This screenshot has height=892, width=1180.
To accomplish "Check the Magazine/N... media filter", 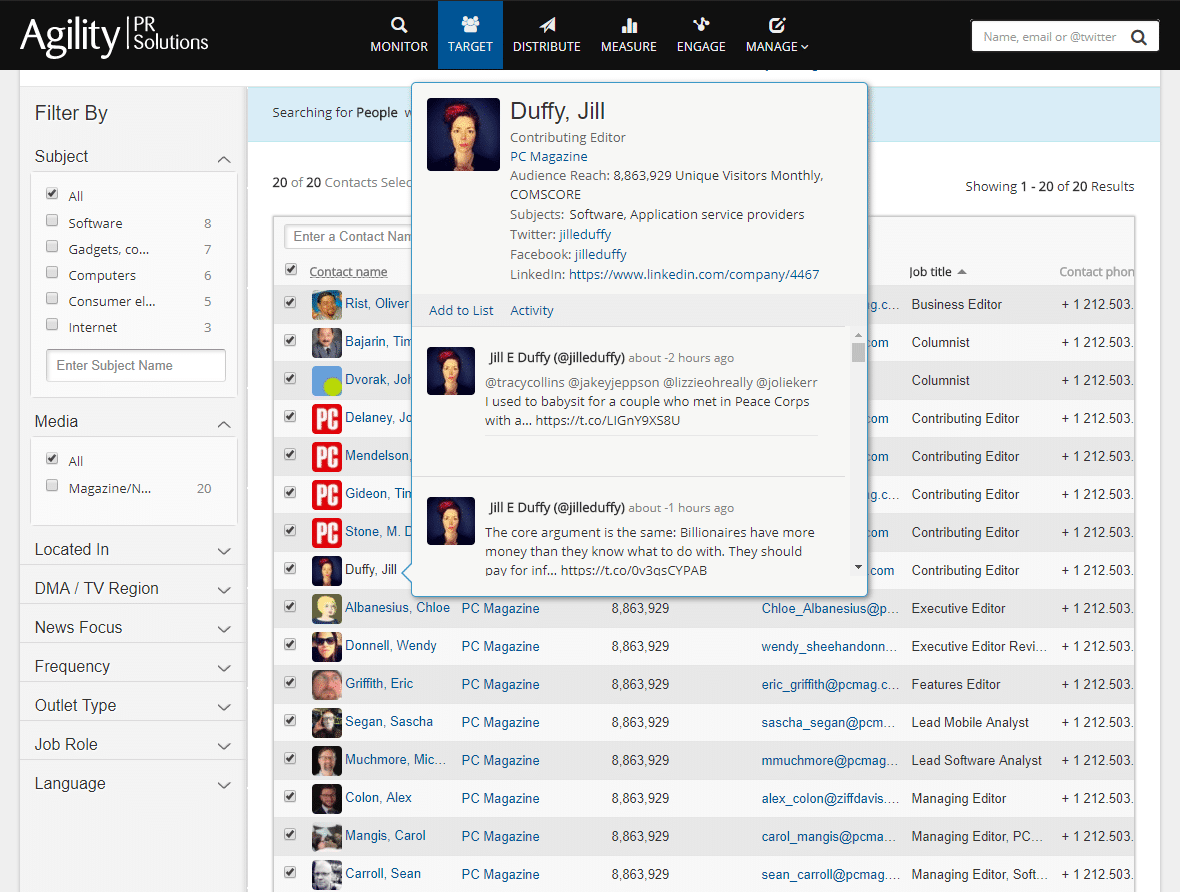I will tap(52, 486).
